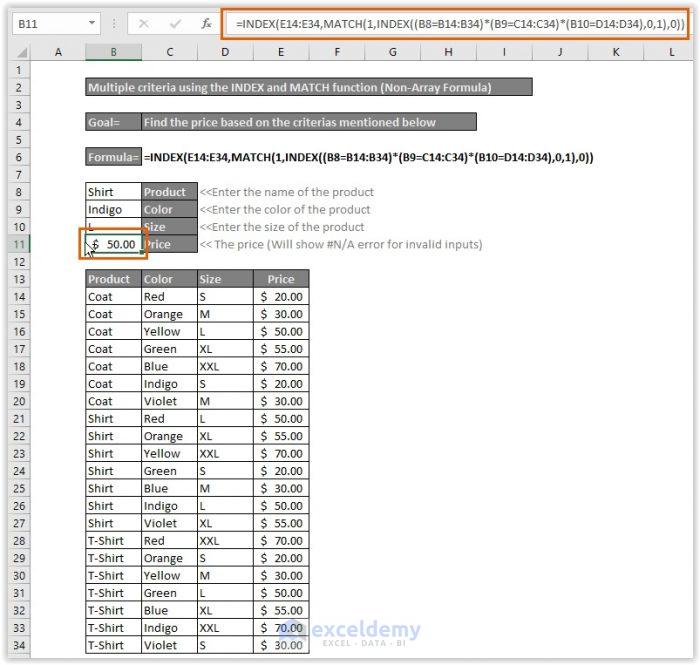Viewport: 700px width, 665px height.
Task: Select column K header
Action: (616, 52)
